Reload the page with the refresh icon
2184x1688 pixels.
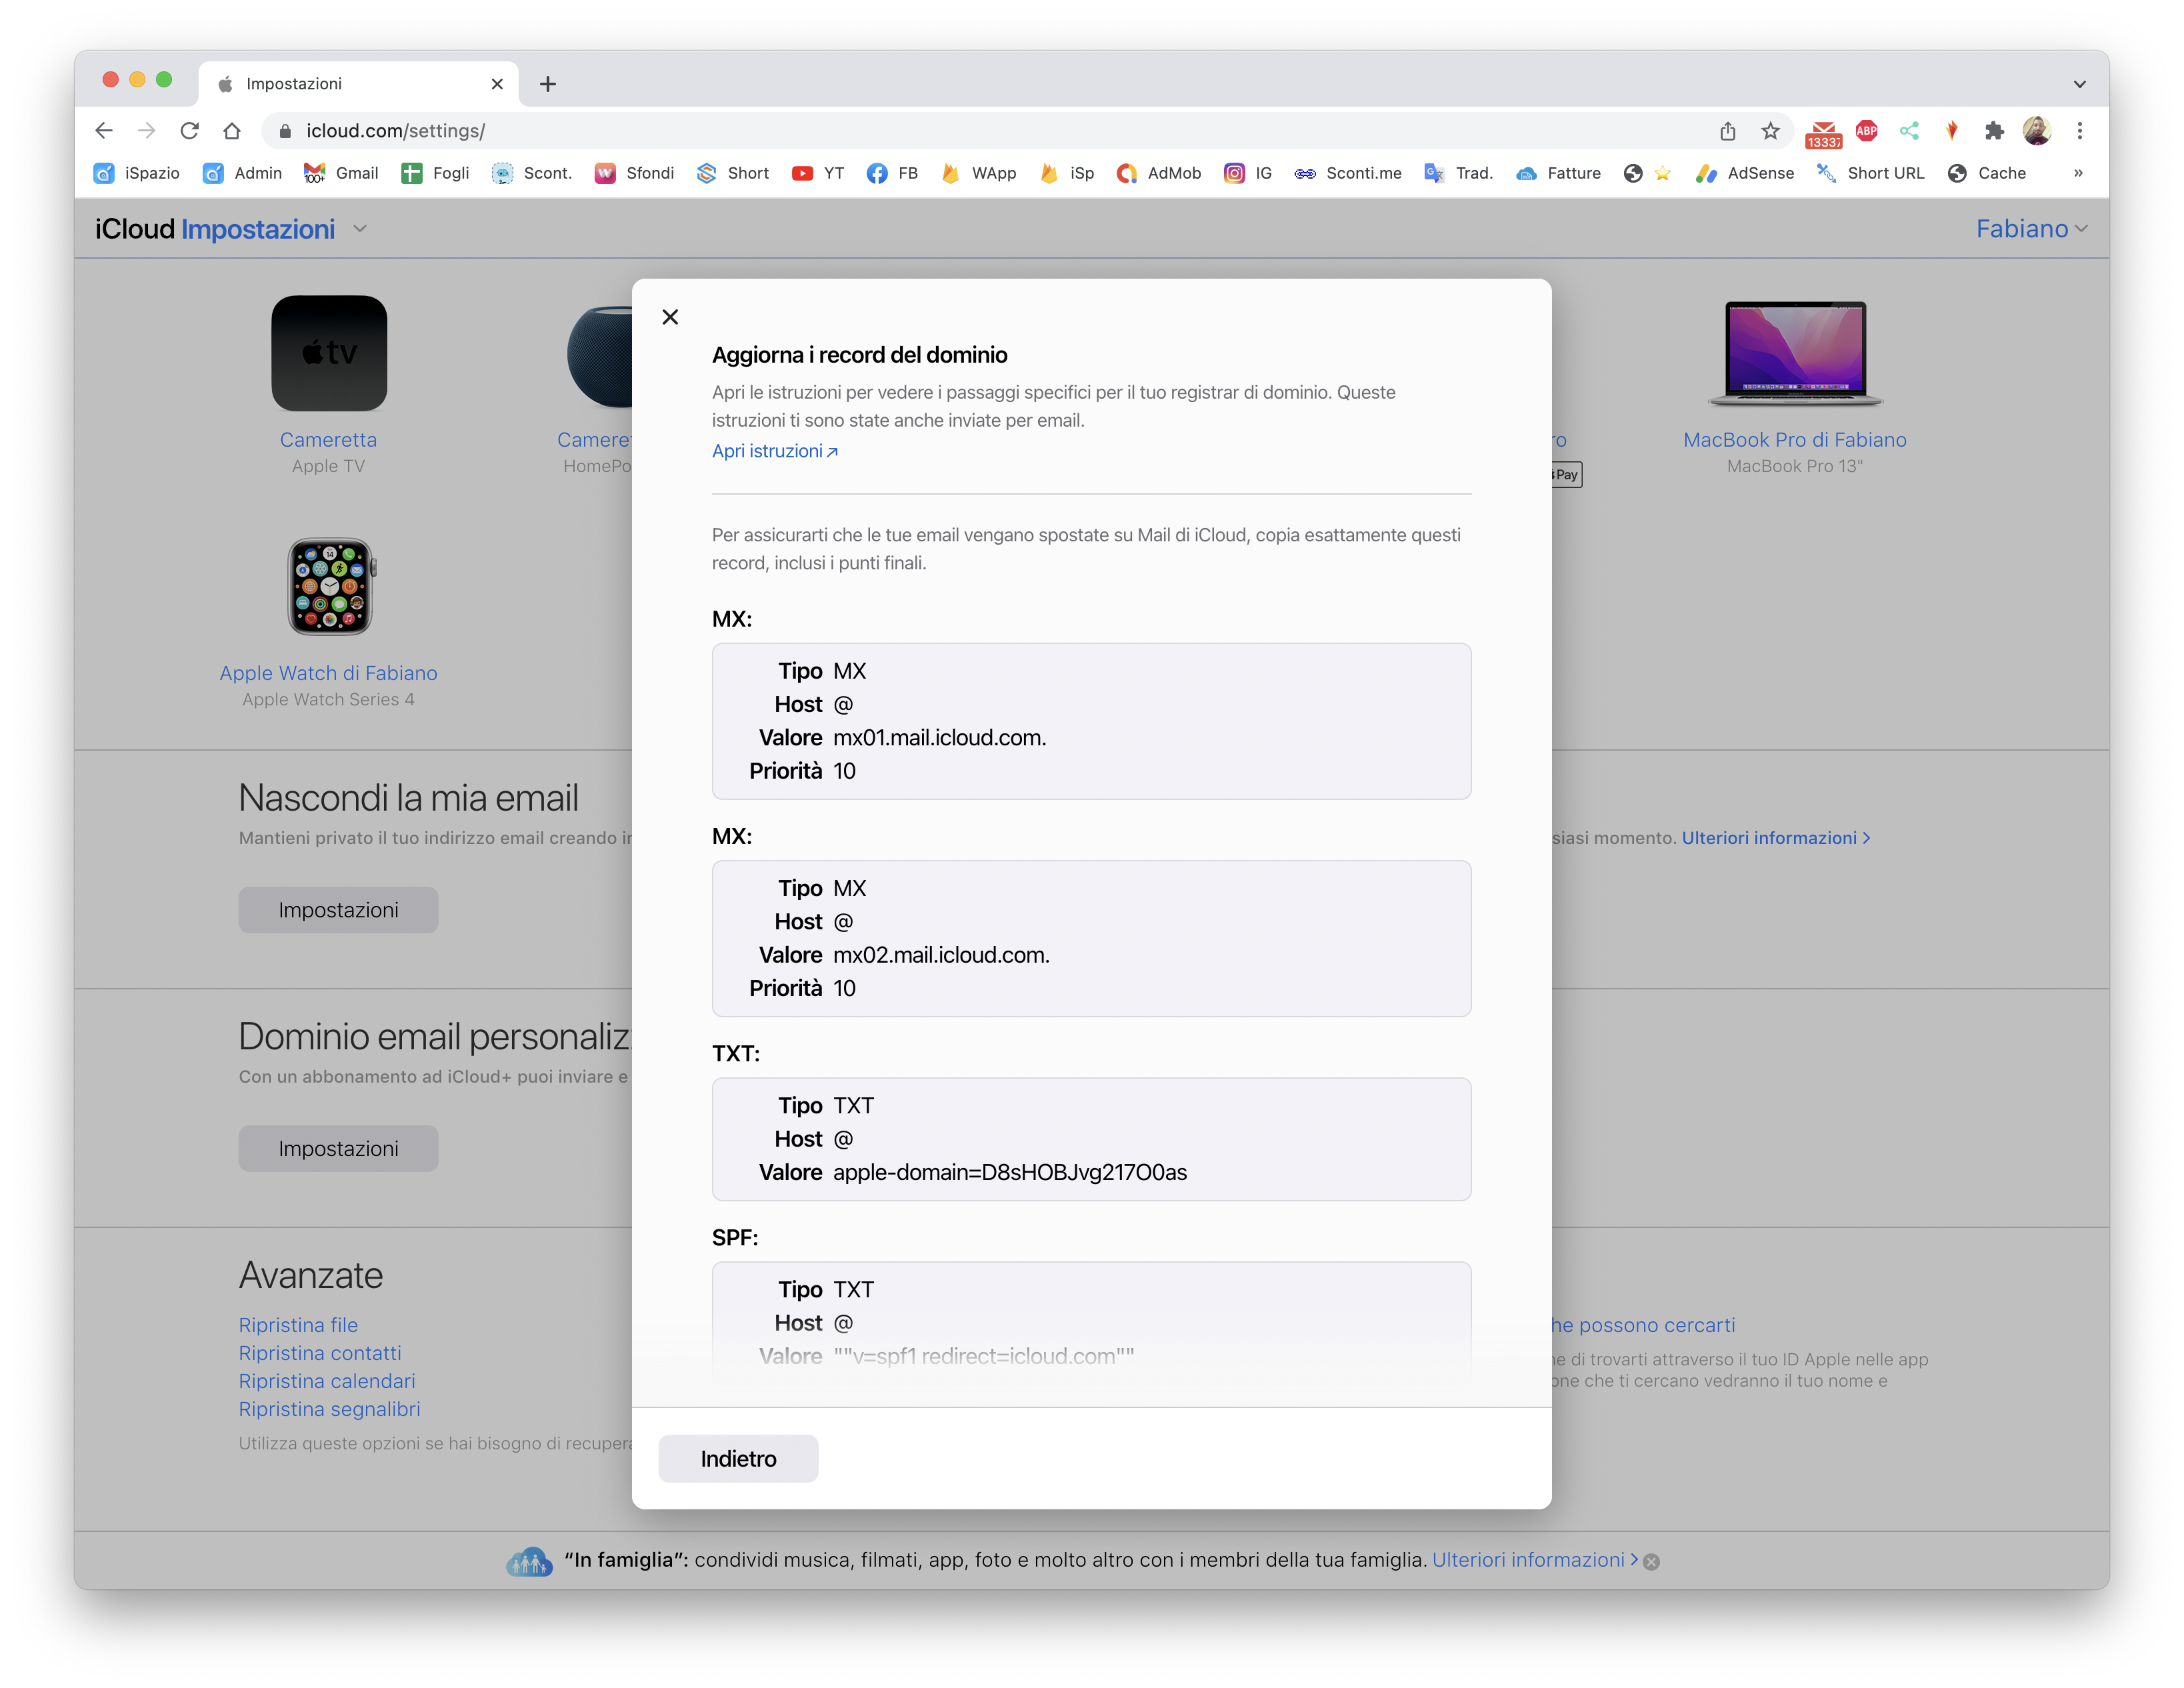pos(189,131)
